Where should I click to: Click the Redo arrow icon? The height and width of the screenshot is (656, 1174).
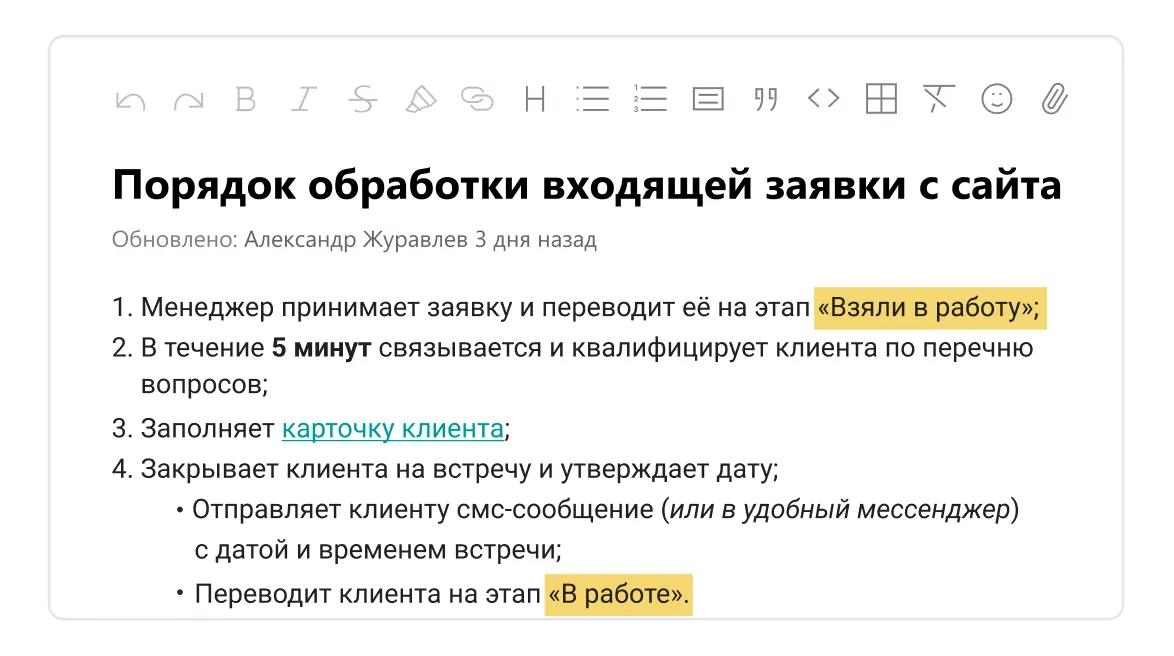click(188, 100)
